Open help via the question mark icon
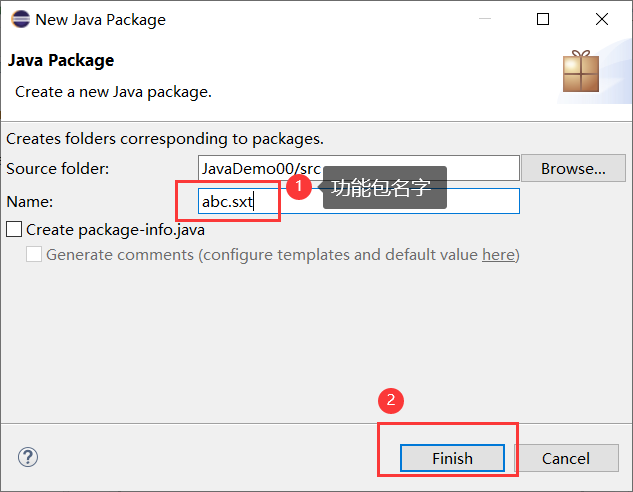Screen dimensions: 633x492 click(x=28, y=457)
